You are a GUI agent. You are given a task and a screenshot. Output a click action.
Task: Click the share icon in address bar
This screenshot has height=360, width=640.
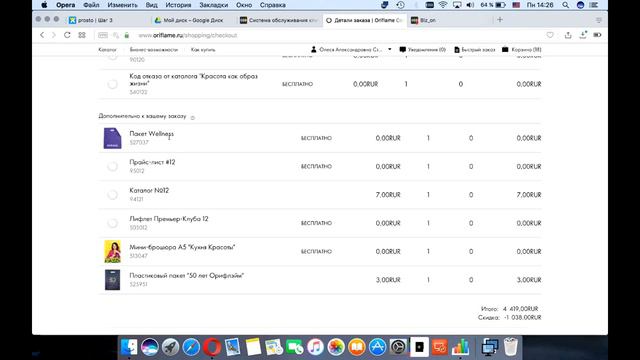tap(568, 35)
